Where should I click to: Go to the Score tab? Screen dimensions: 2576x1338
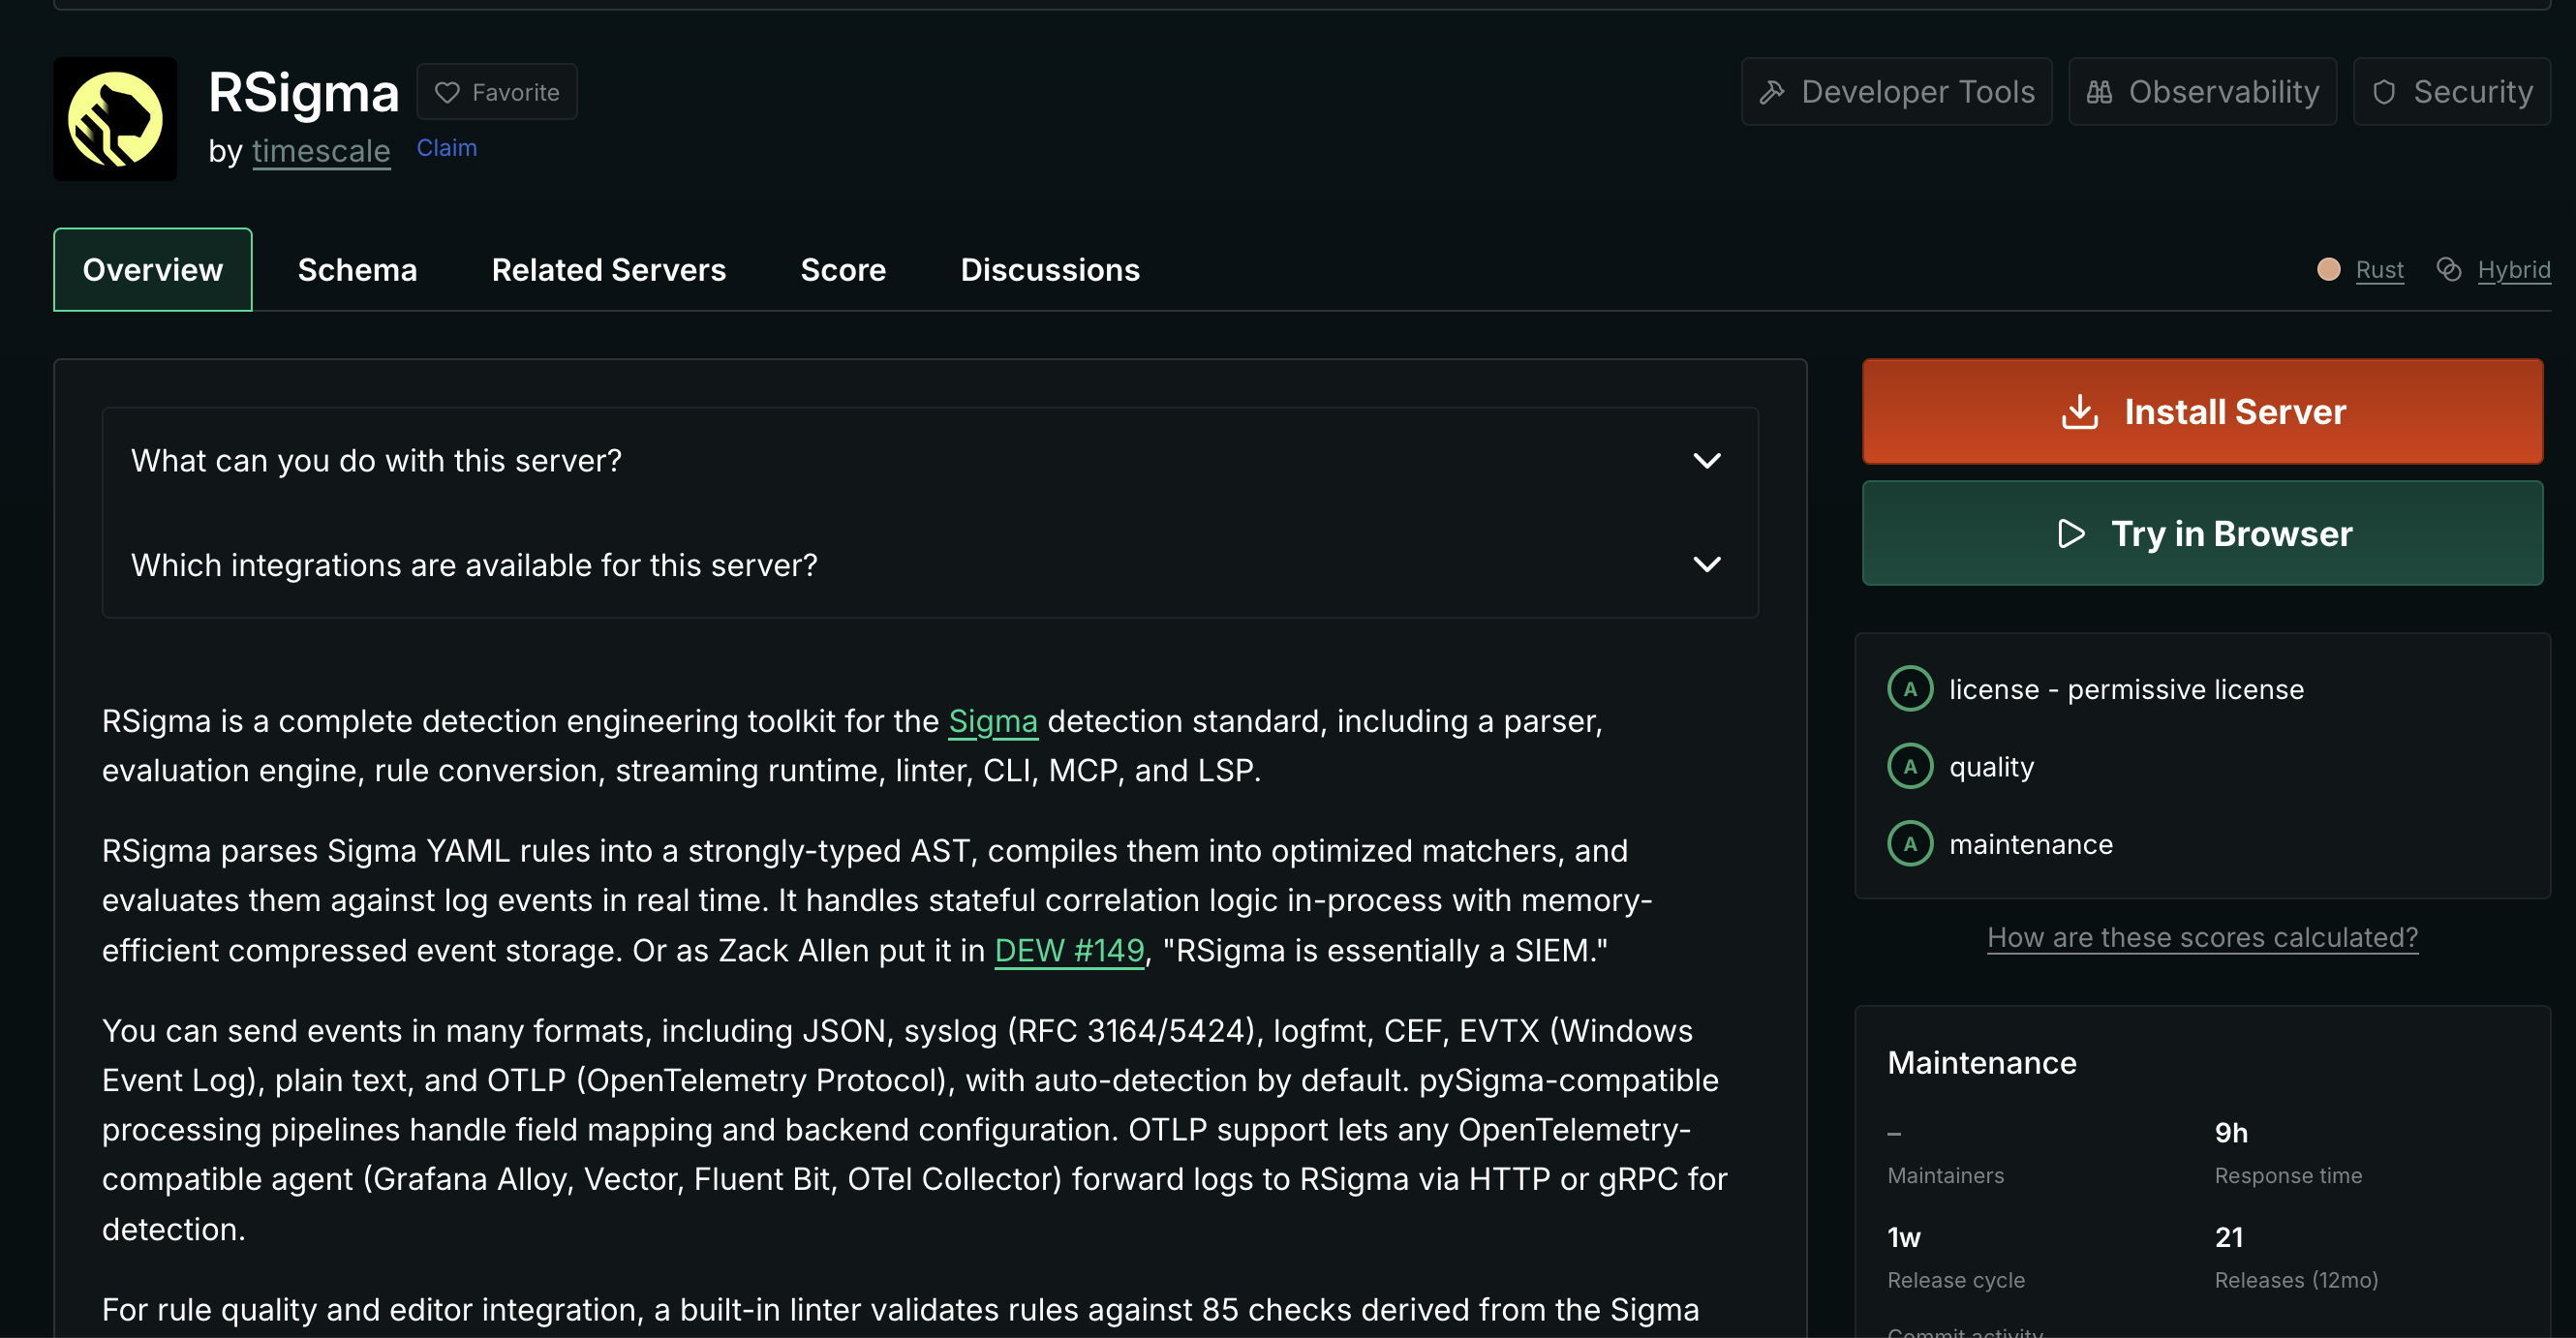(x=843, y=270)
